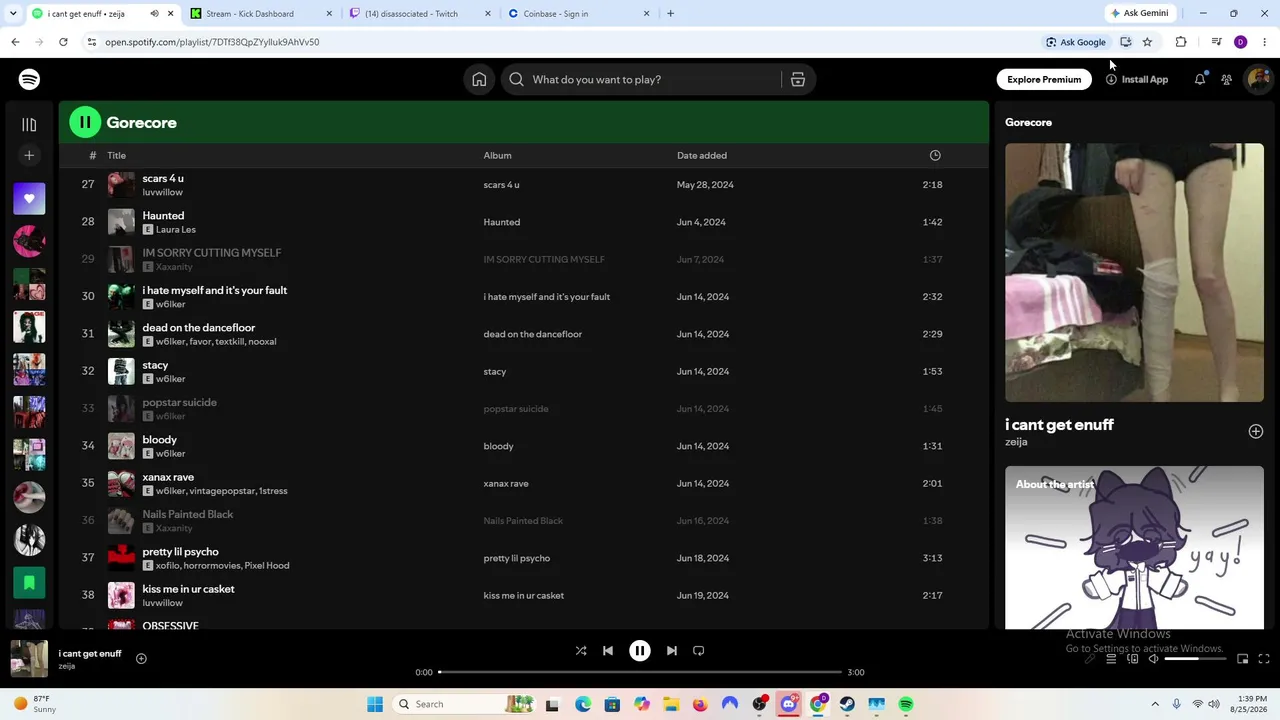Open the Spotify logo home link
The height and width of the screenshot is (720, 1280).
pyautogui.click(x=29, y=80)
